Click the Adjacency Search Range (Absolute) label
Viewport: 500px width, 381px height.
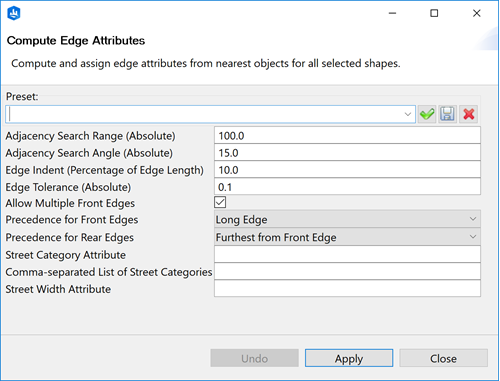click(x=90, y=136)
